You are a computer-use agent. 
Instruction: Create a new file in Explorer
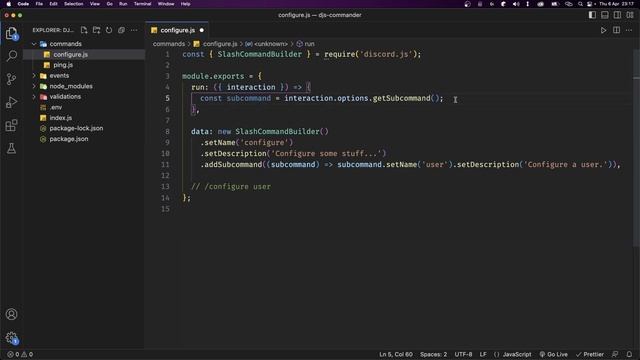tap(84, 30)
